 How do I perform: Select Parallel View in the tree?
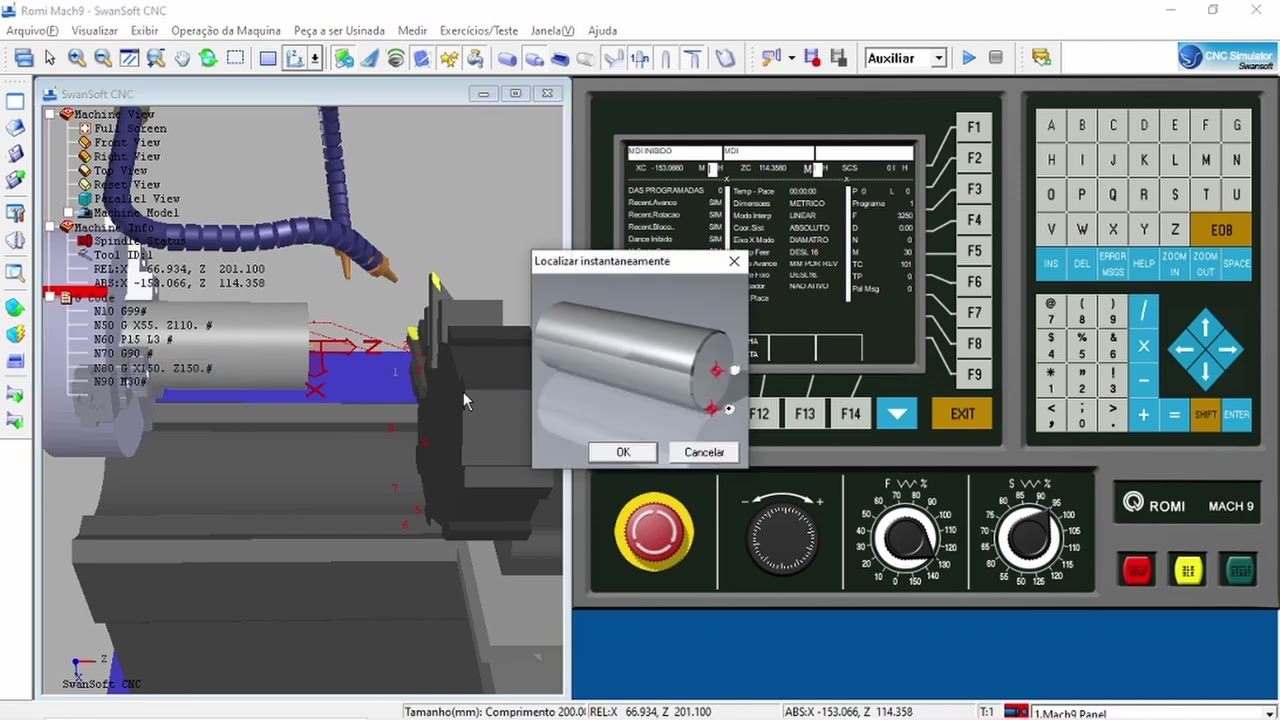pyautogui.click(x=137, y=198)
